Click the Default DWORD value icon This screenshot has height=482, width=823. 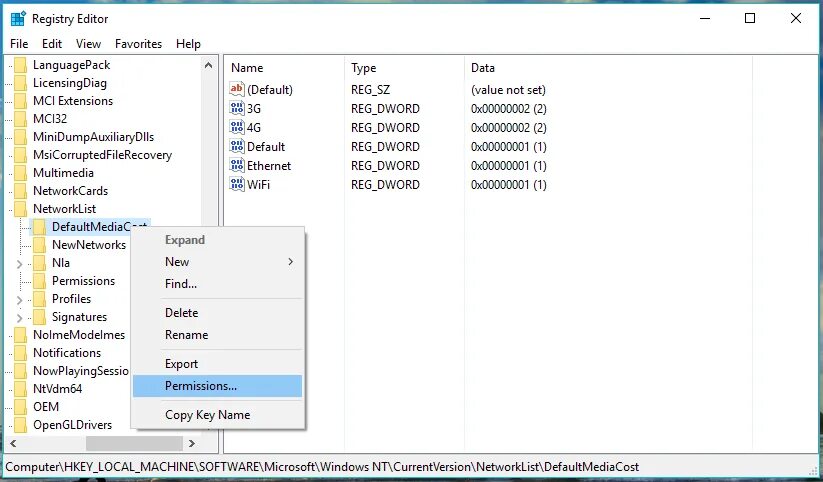pos(237,146)
